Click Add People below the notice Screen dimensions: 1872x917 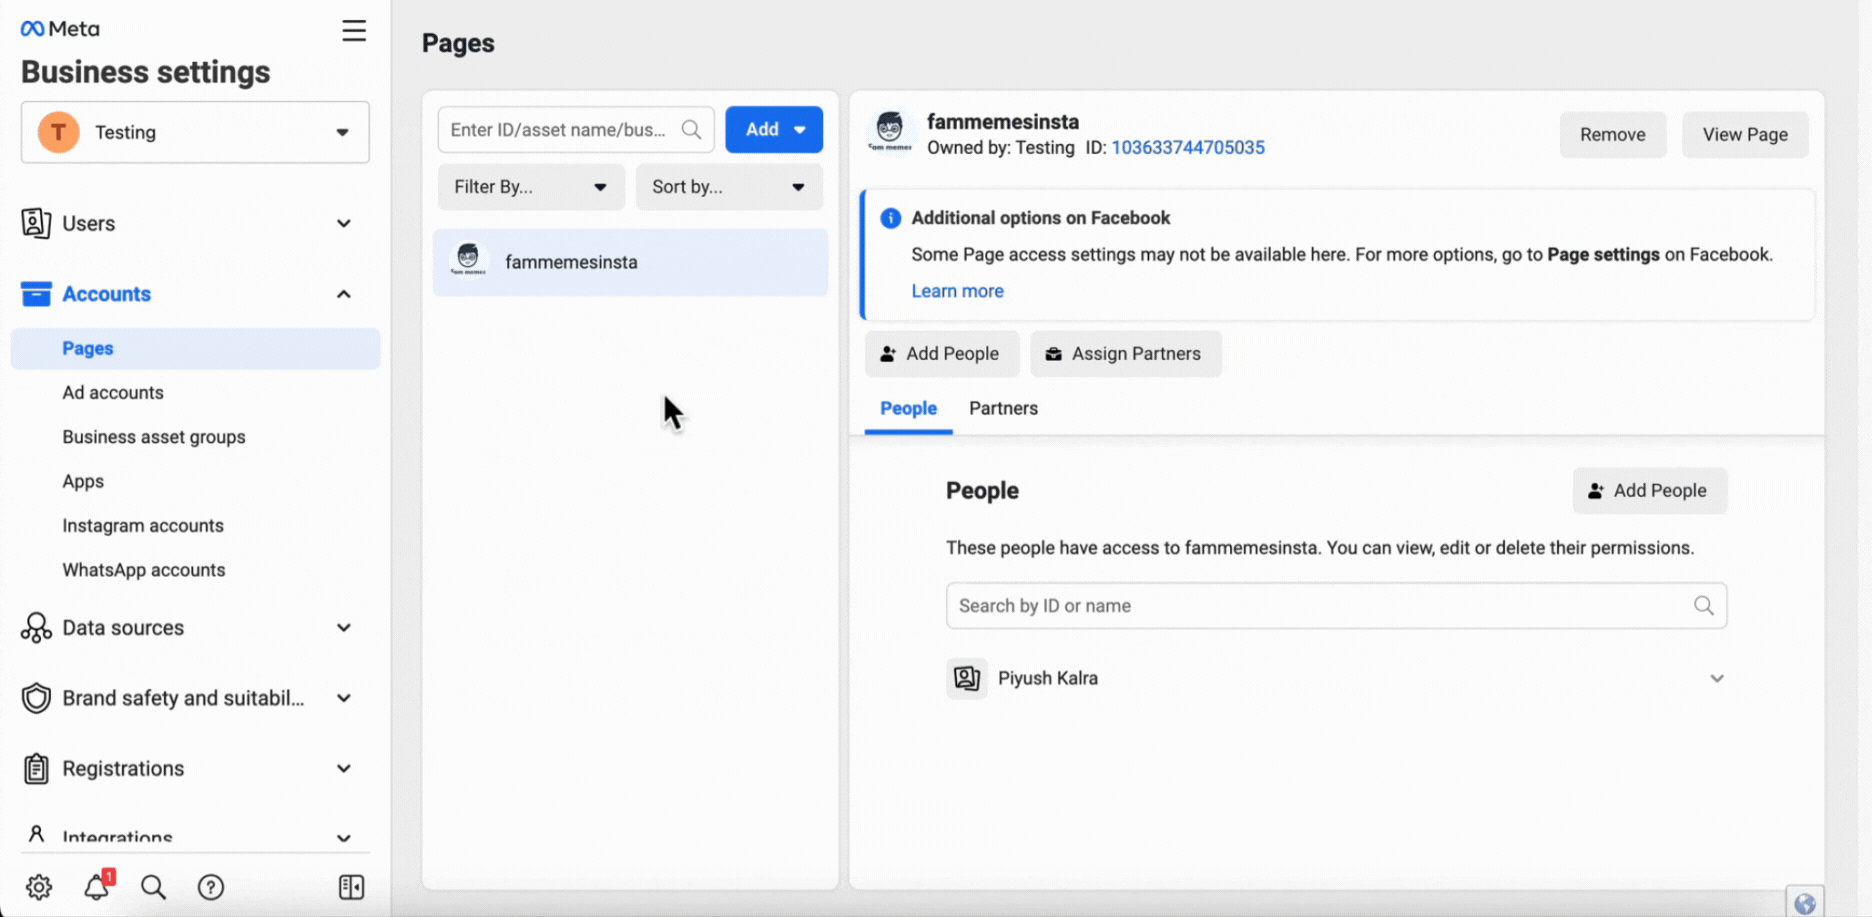(x=941, y=354)
